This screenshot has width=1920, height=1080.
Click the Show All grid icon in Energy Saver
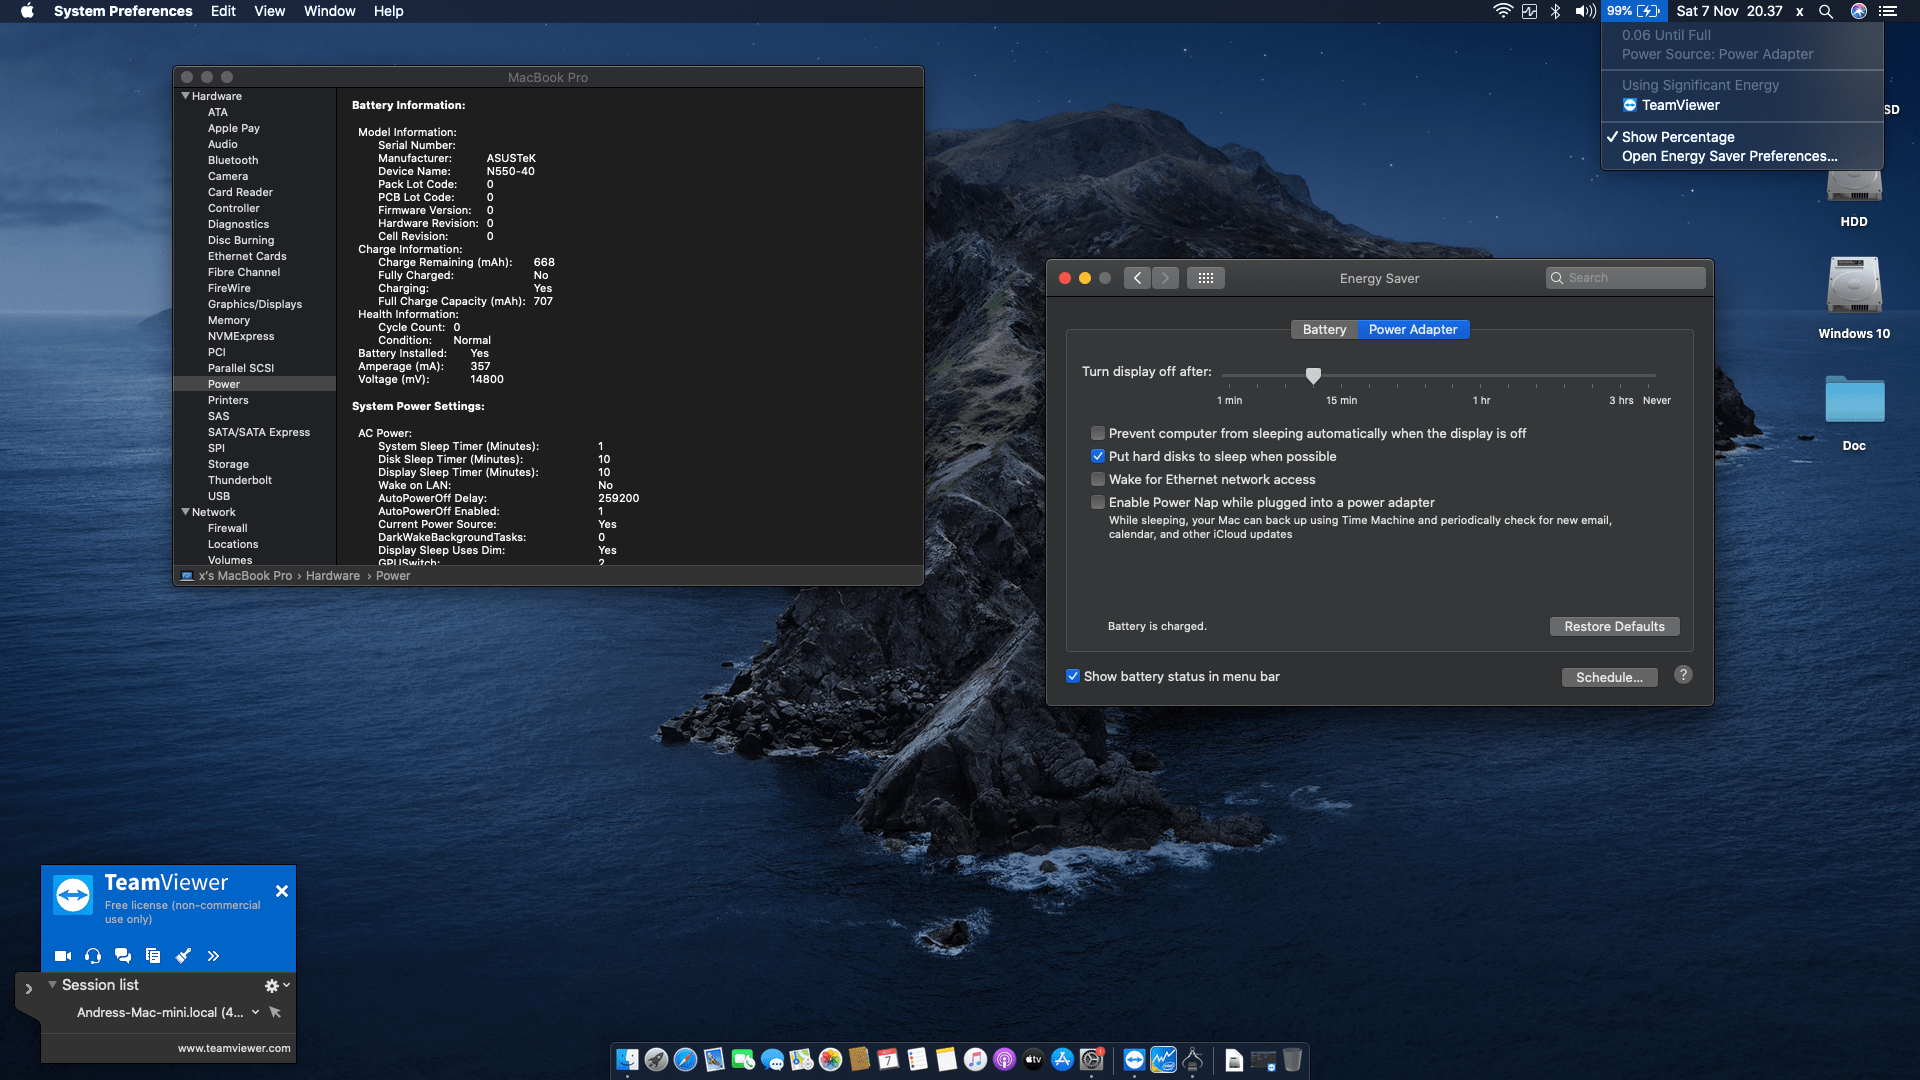tap(1206, 278)
